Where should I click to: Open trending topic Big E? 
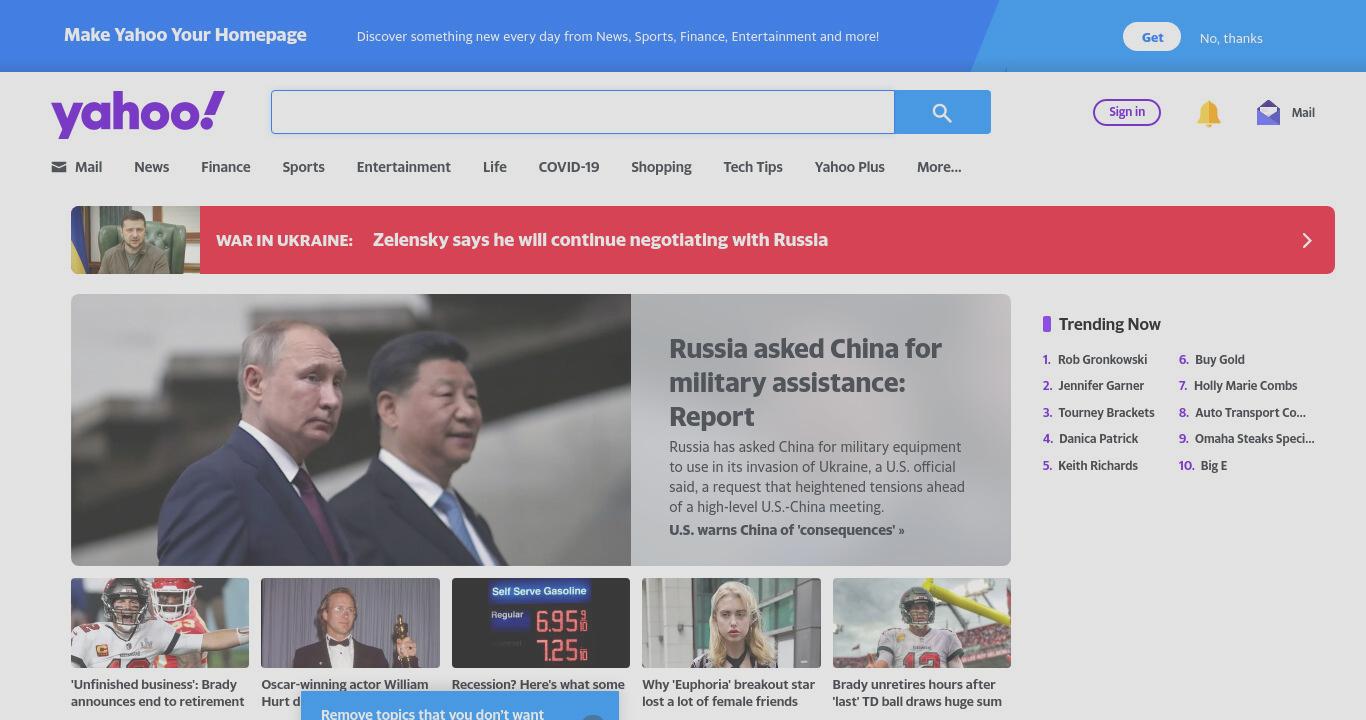[1214, 465]
